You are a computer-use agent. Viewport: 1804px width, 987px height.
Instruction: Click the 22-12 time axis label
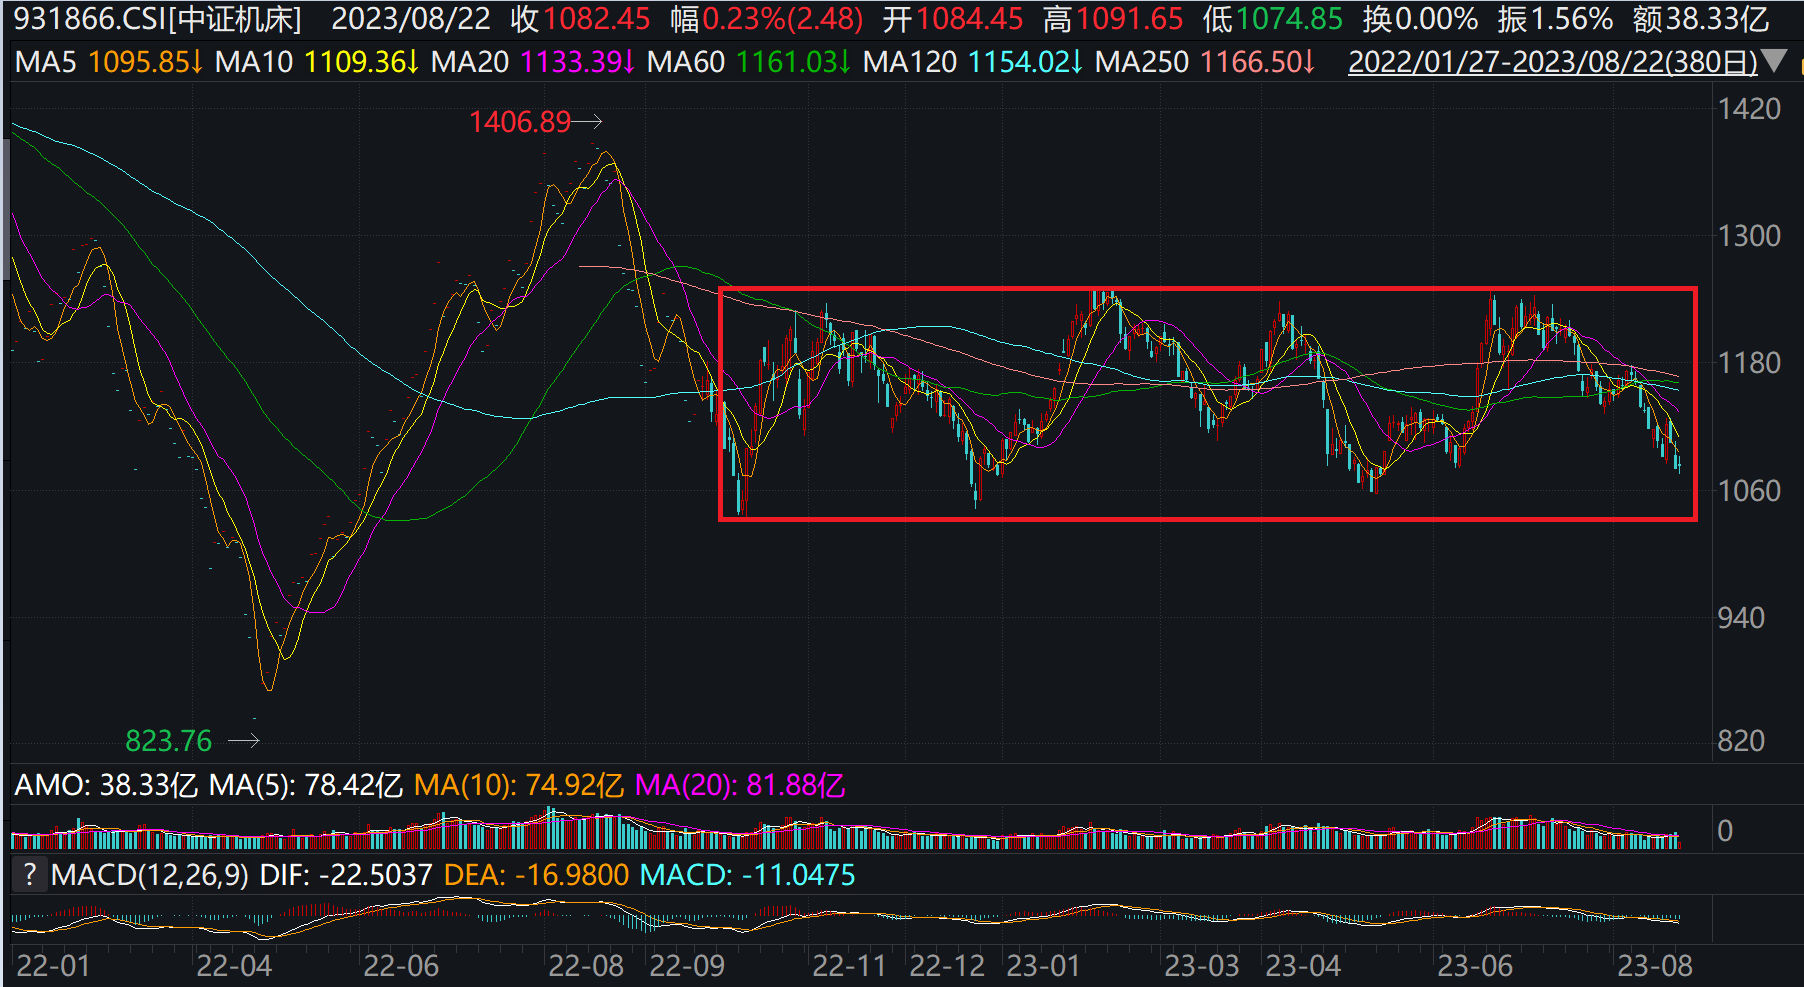pyautogui.click(x=947, y=966)
